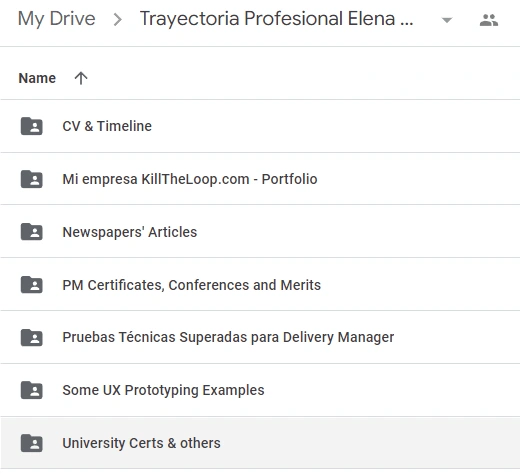Click the Trayectoria Profesional Elena breadcrumb title

(x=276, y=18)
